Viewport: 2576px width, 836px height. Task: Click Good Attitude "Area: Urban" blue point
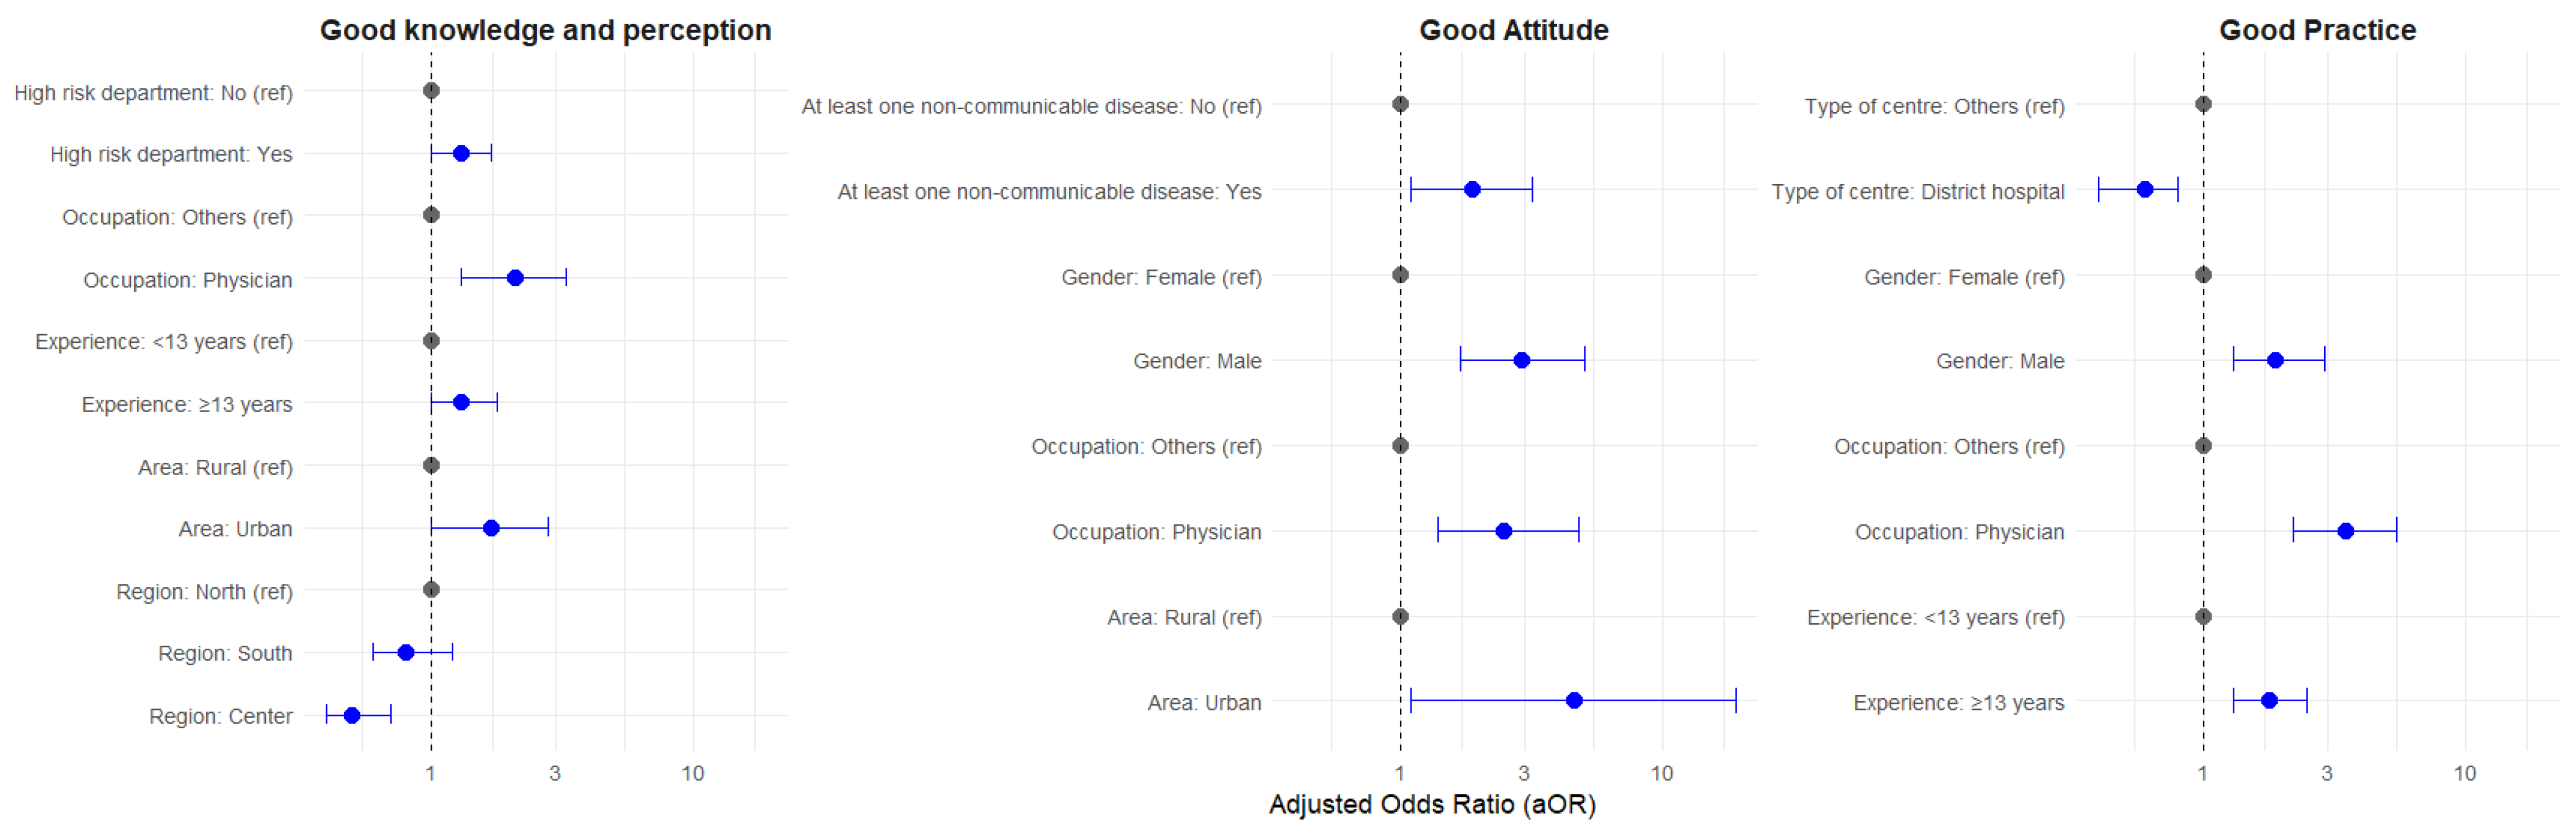click(x=1573, y=700)
